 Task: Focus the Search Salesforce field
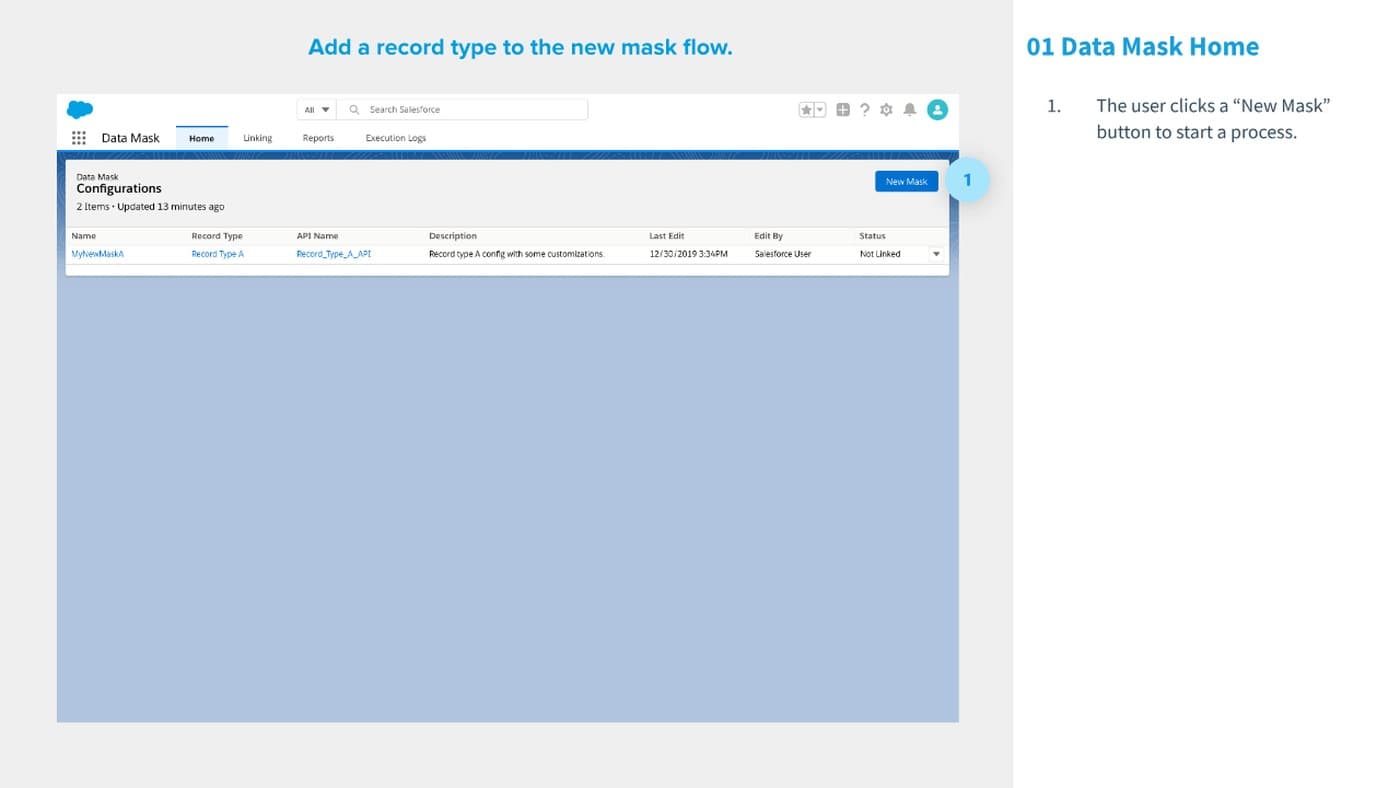coord(463,110)
